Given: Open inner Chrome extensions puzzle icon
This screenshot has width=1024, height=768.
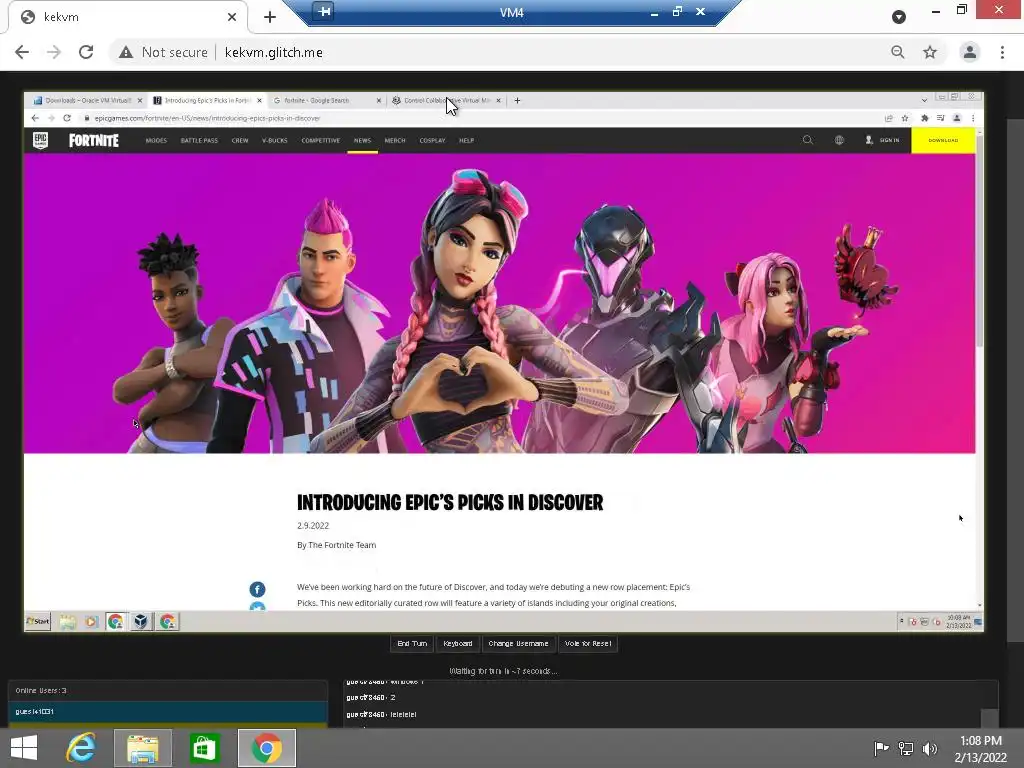Looking at the screenshot, I should pyautogui.click(x=924, y=118).
